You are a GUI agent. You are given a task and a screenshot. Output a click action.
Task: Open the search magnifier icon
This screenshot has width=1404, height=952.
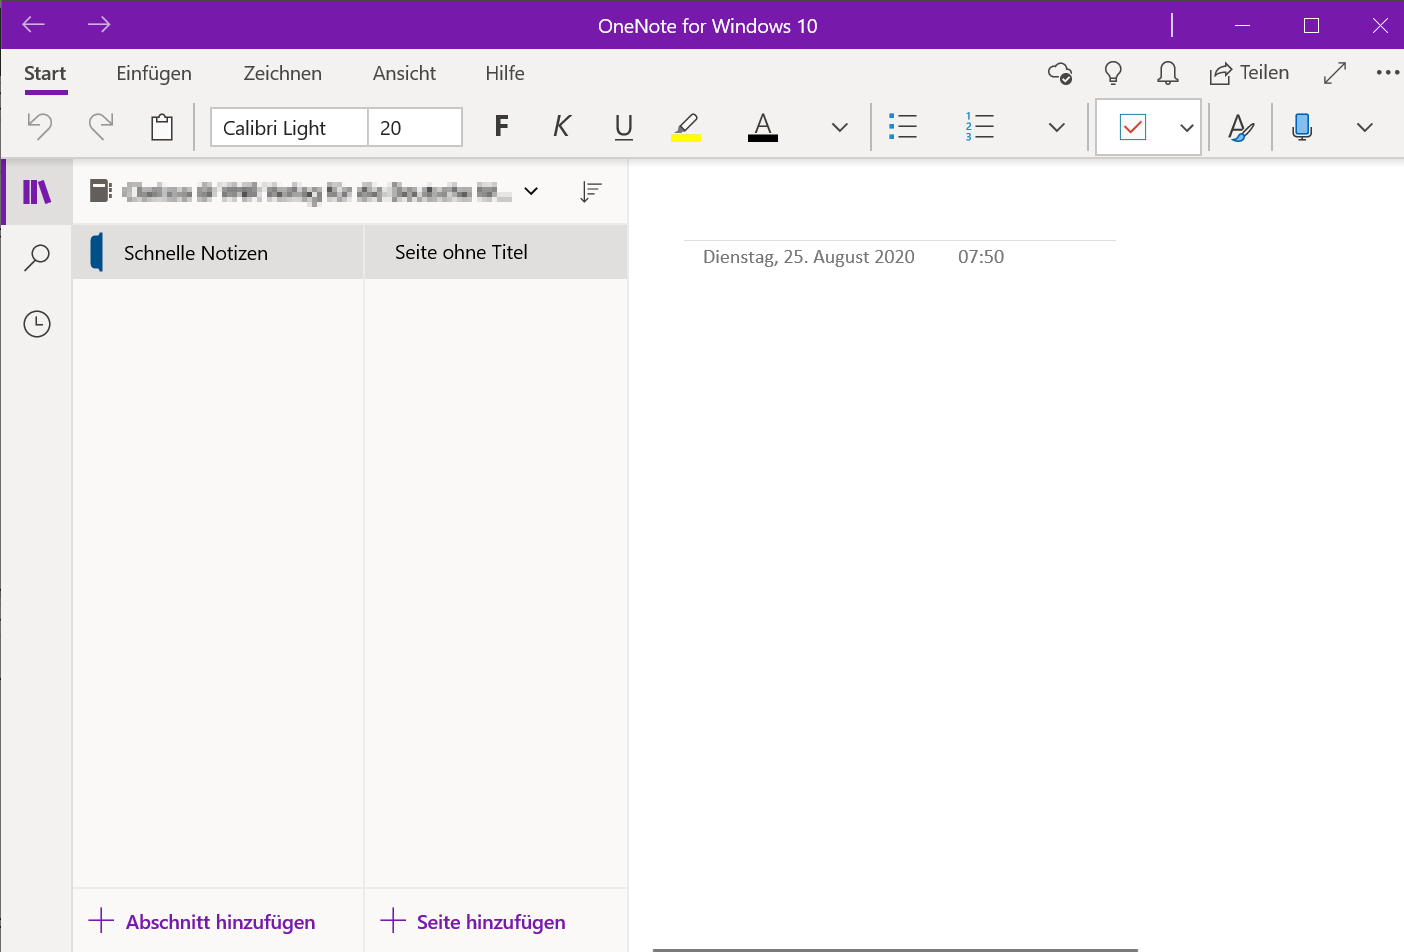pos(37,257)
